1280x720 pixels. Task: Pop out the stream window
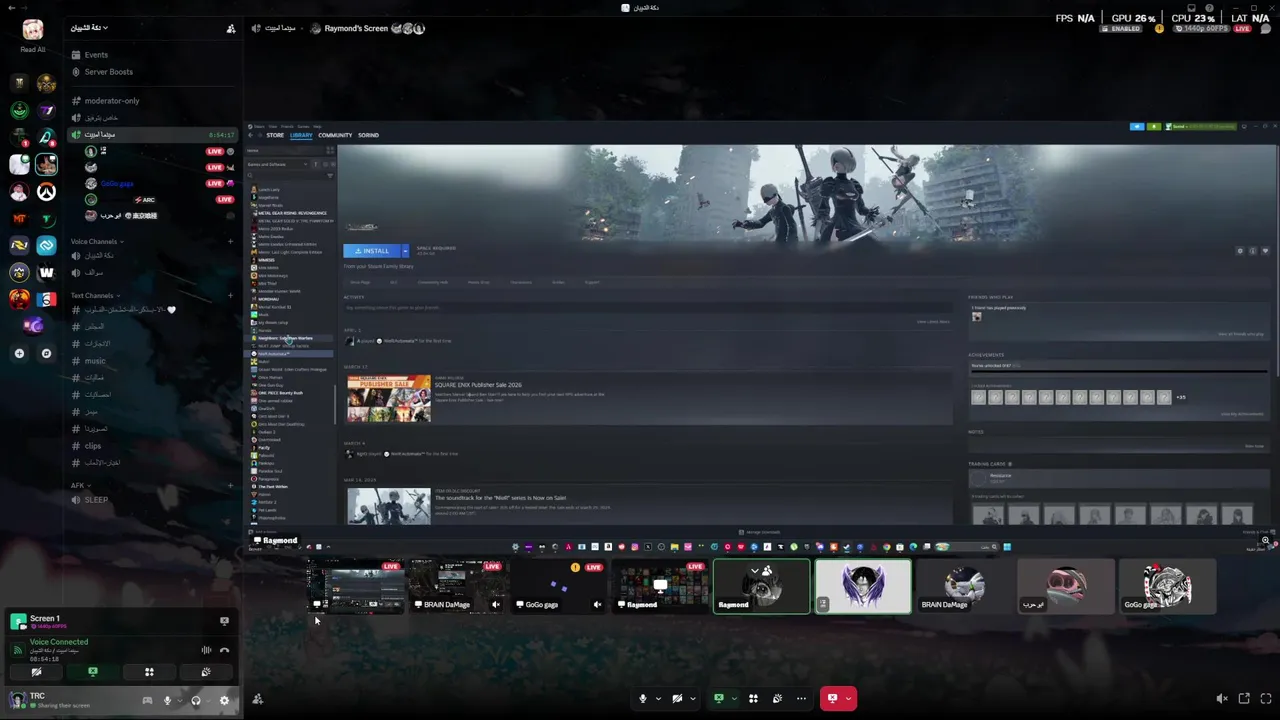1244,699
